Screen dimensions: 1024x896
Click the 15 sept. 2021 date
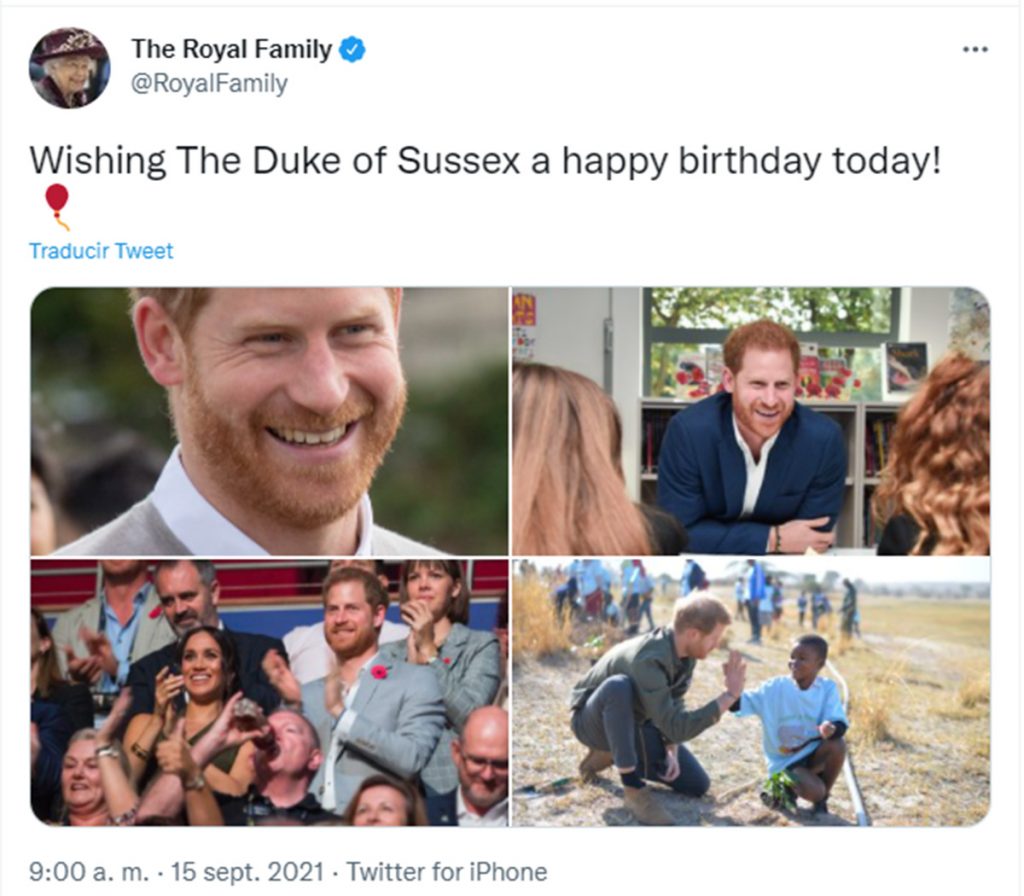click(248, 872)
